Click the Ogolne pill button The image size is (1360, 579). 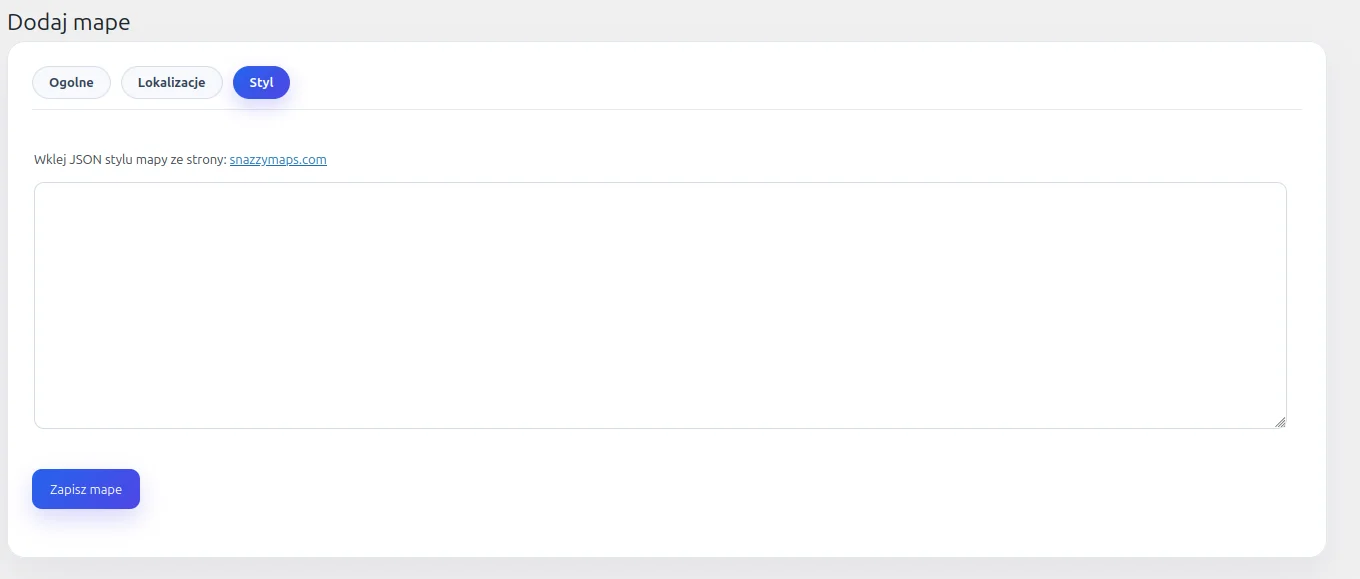click(71, 83)
